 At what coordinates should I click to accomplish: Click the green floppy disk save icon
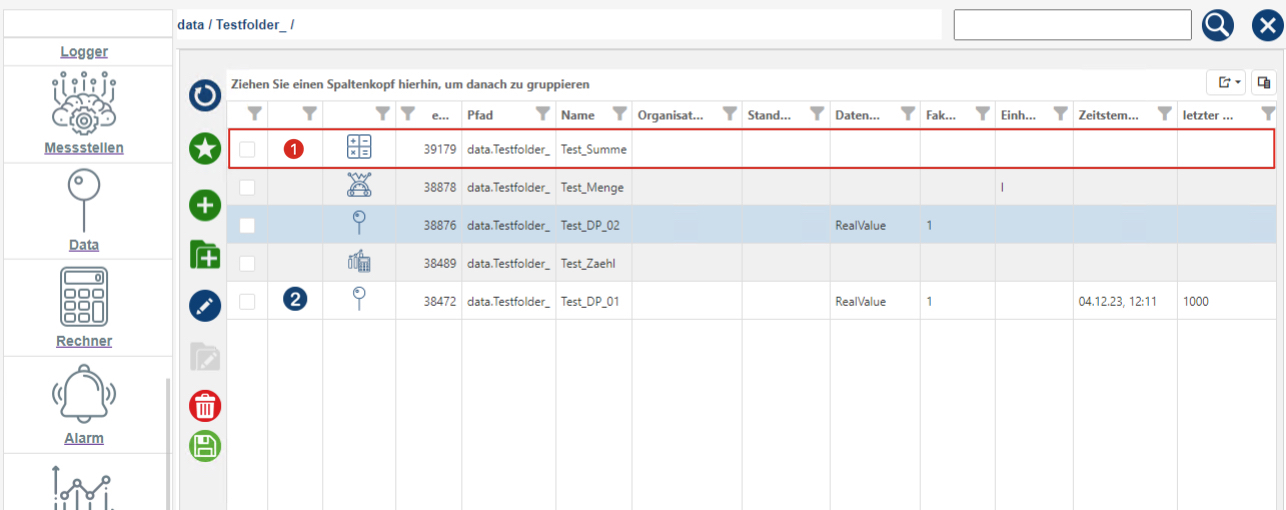pos(205,445)
